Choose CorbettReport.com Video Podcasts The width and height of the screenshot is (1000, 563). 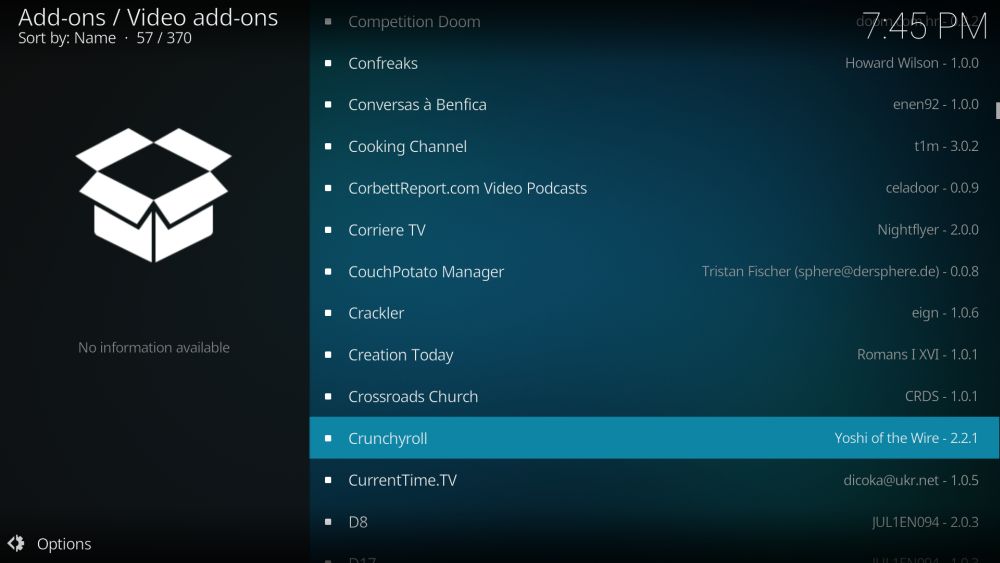(x=467, y=188)
